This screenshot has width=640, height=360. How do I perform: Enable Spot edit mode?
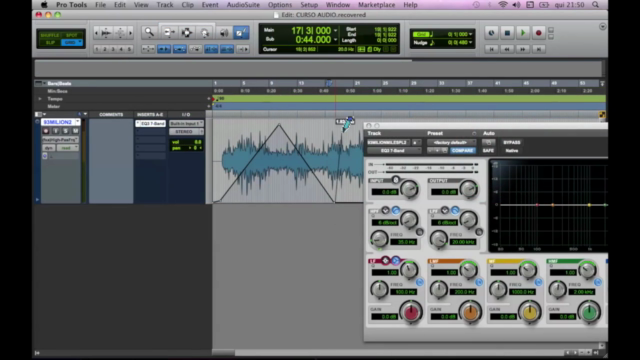point(72,35)
